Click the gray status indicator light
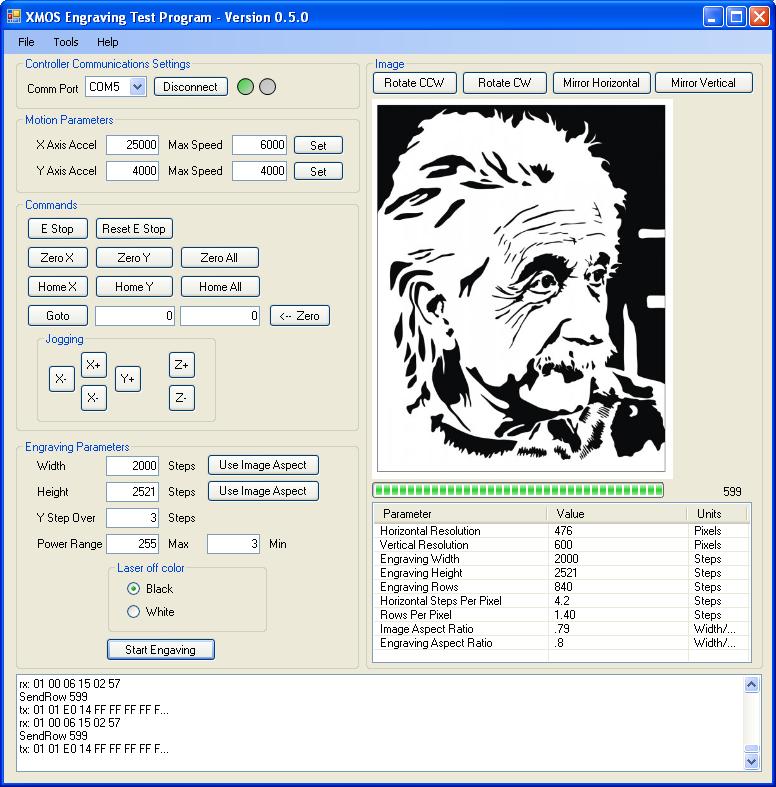The image size is (776, 787). pos(268,87)
